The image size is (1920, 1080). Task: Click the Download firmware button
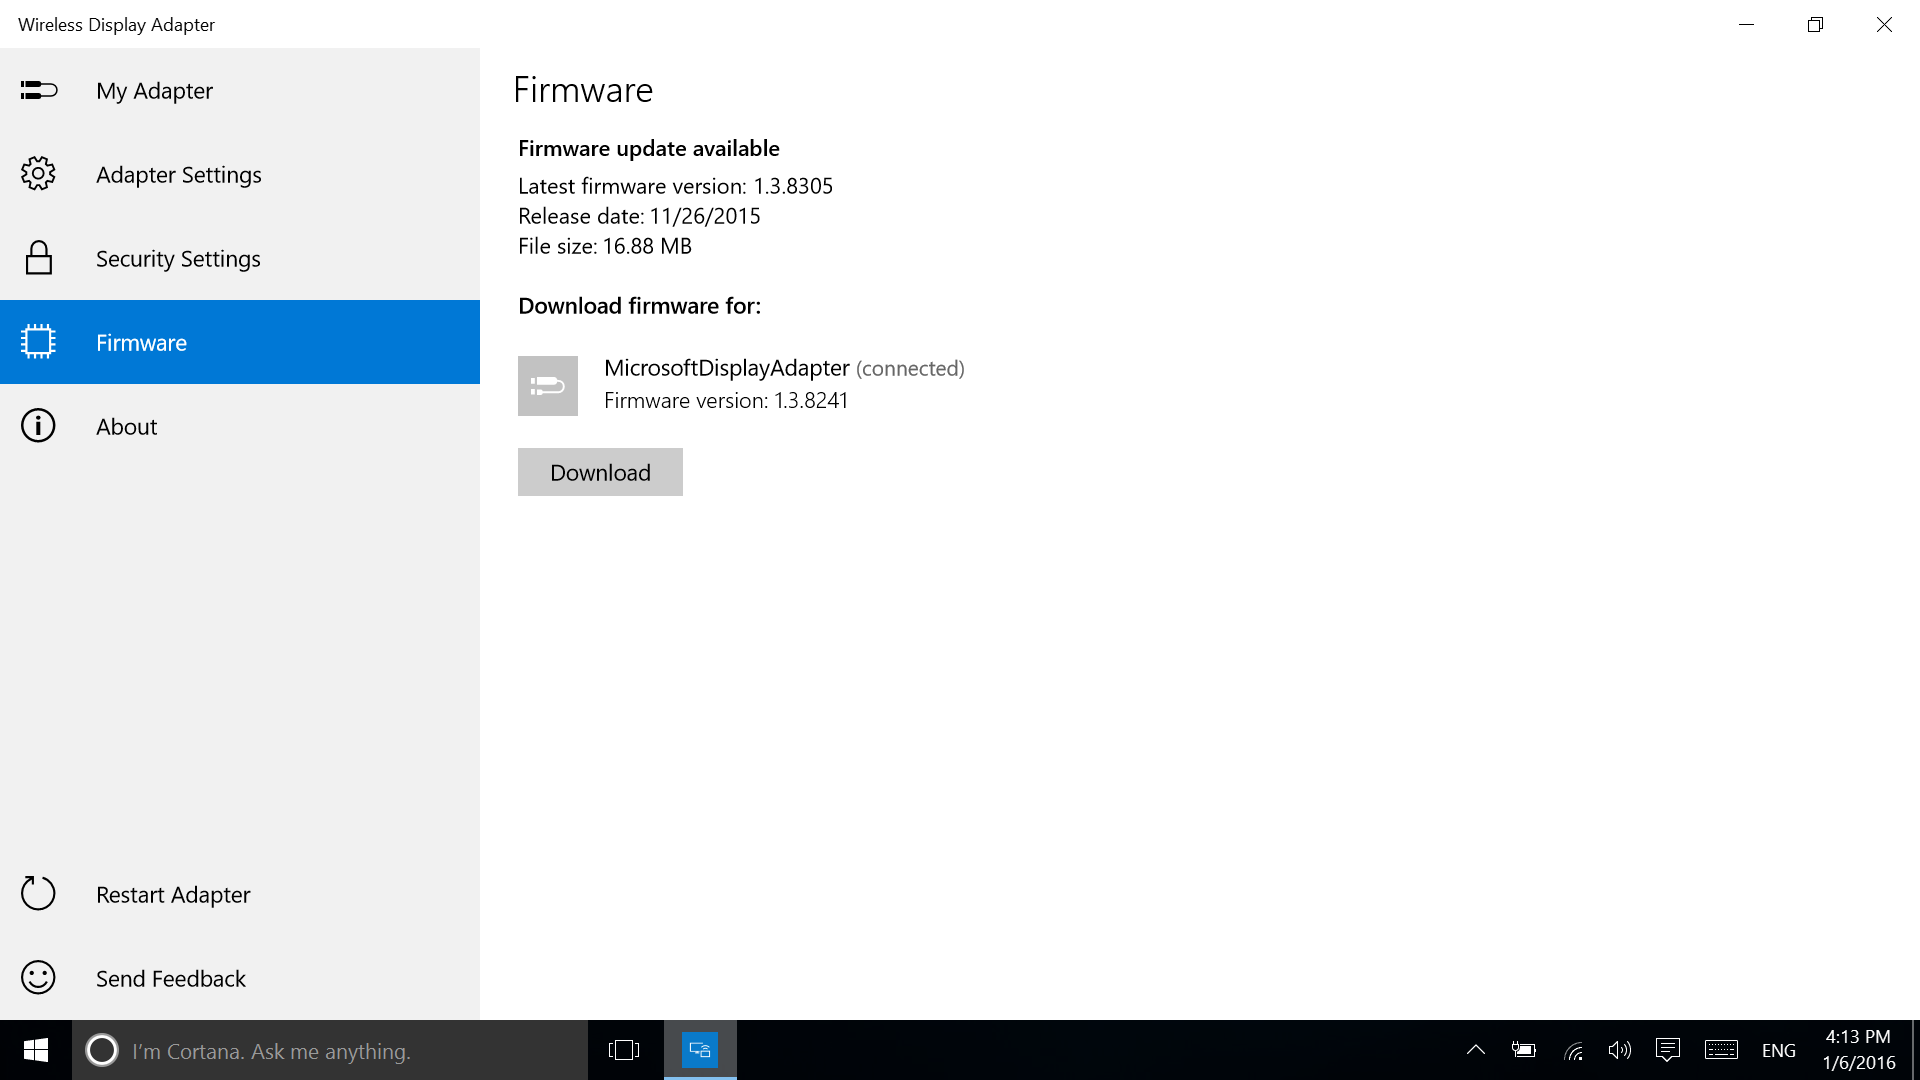pyautogui.click(x=600, y=472)
